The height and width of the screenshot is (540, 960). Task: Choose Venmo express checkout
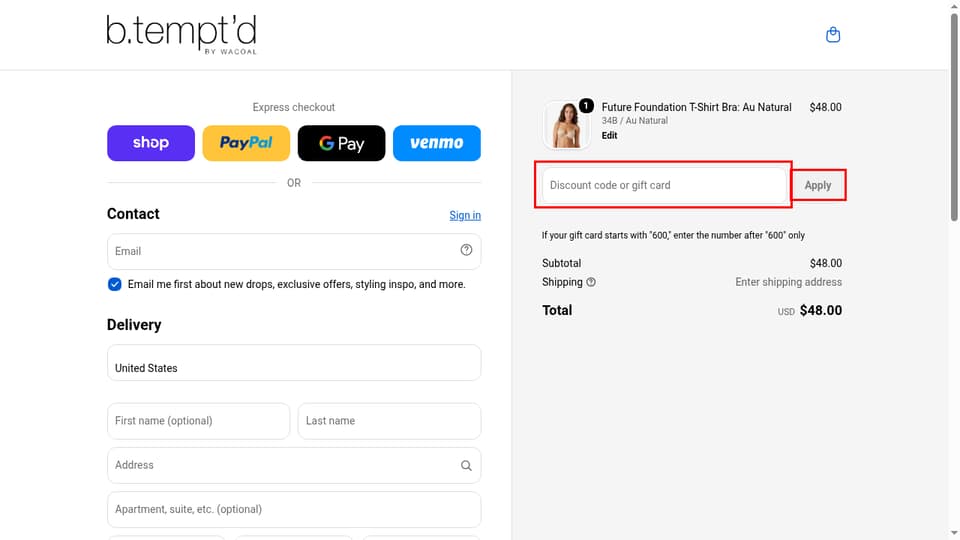click(x=437, y=143)
